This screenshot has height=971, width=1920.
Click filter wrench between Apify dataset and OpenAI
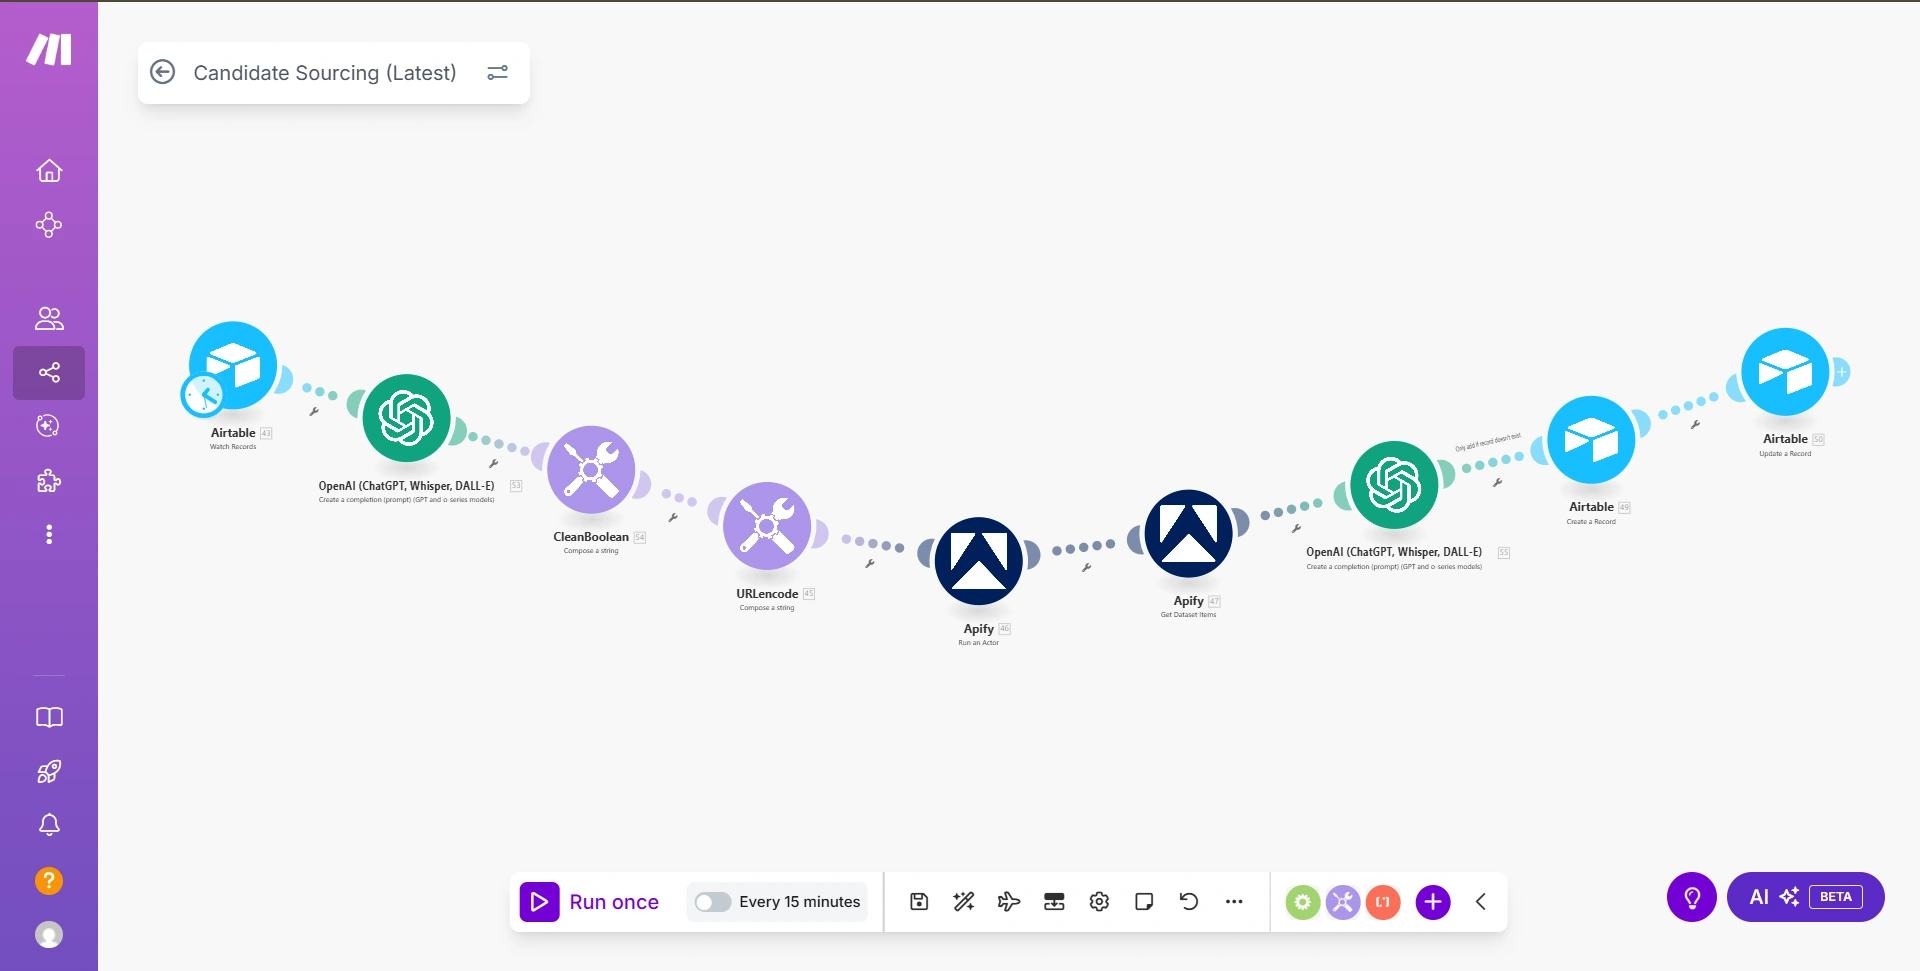click(x=1296, y=528)
